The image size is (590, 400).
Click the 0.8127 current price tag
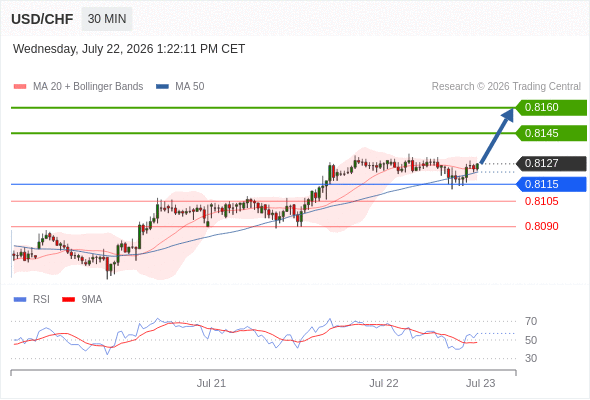(x=551, y=163)
